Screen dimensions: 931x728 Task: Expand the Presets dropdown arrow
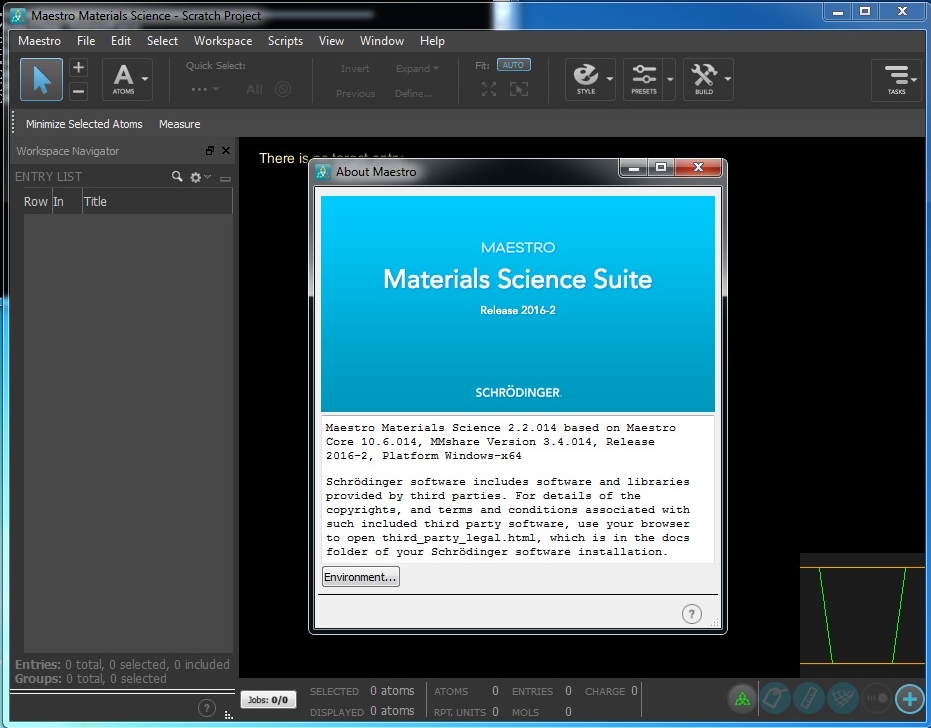tap(670, 79)
